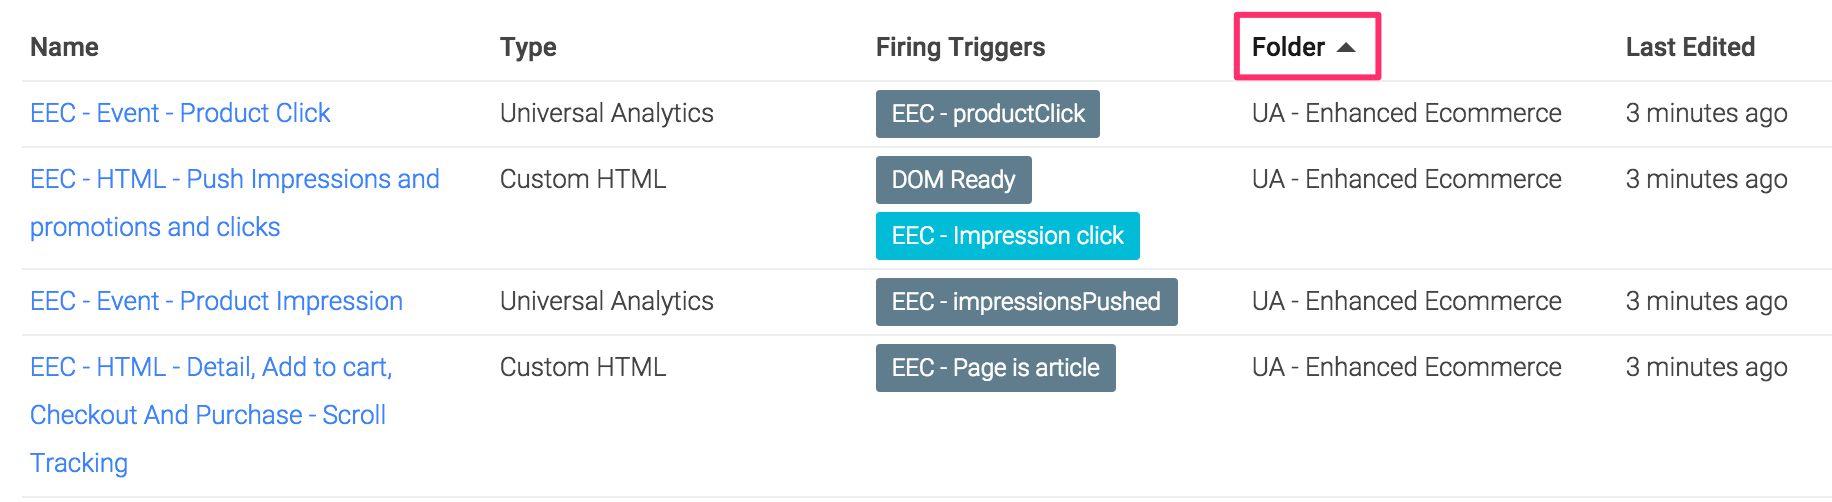Click the DOM Ready trigger chip
The image size is (1832, 502).
coord(954,180)
